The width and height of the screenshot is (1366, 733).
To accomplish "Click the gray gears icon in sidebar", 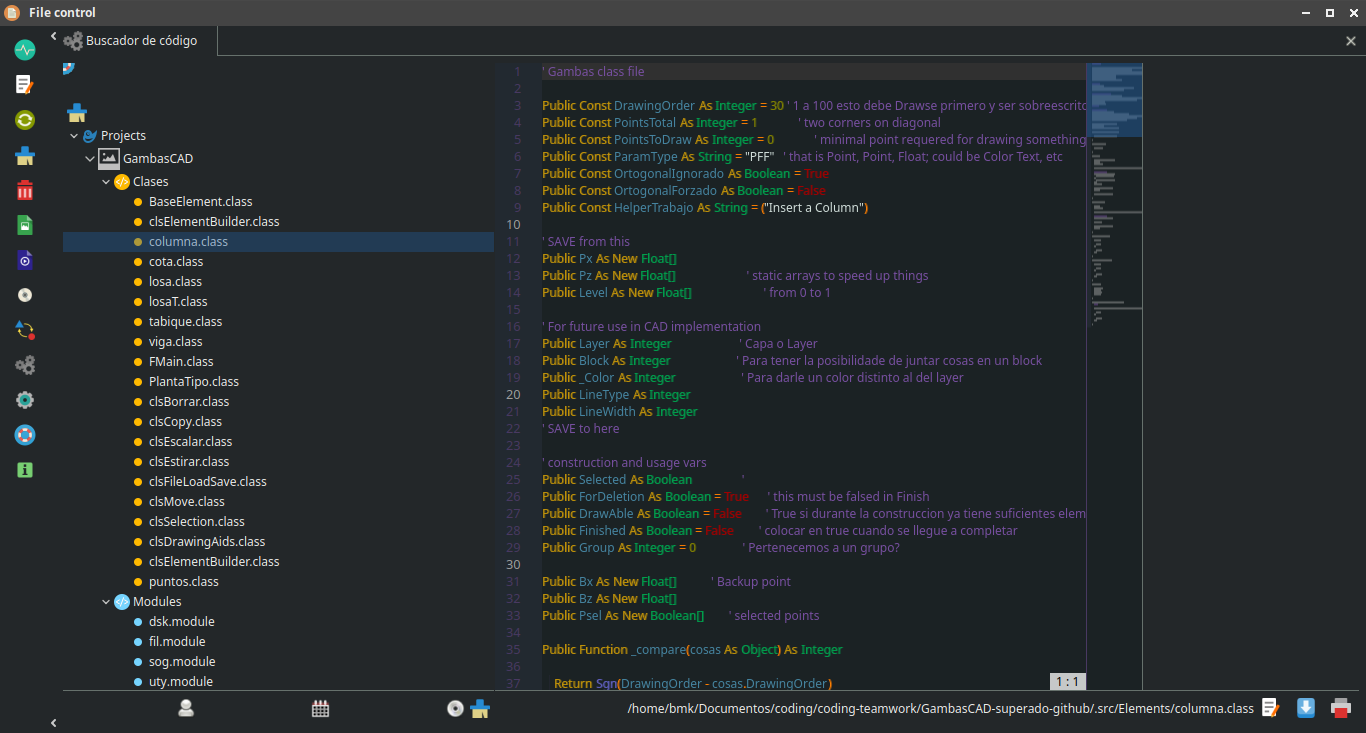I will click(x=25, y=365).
